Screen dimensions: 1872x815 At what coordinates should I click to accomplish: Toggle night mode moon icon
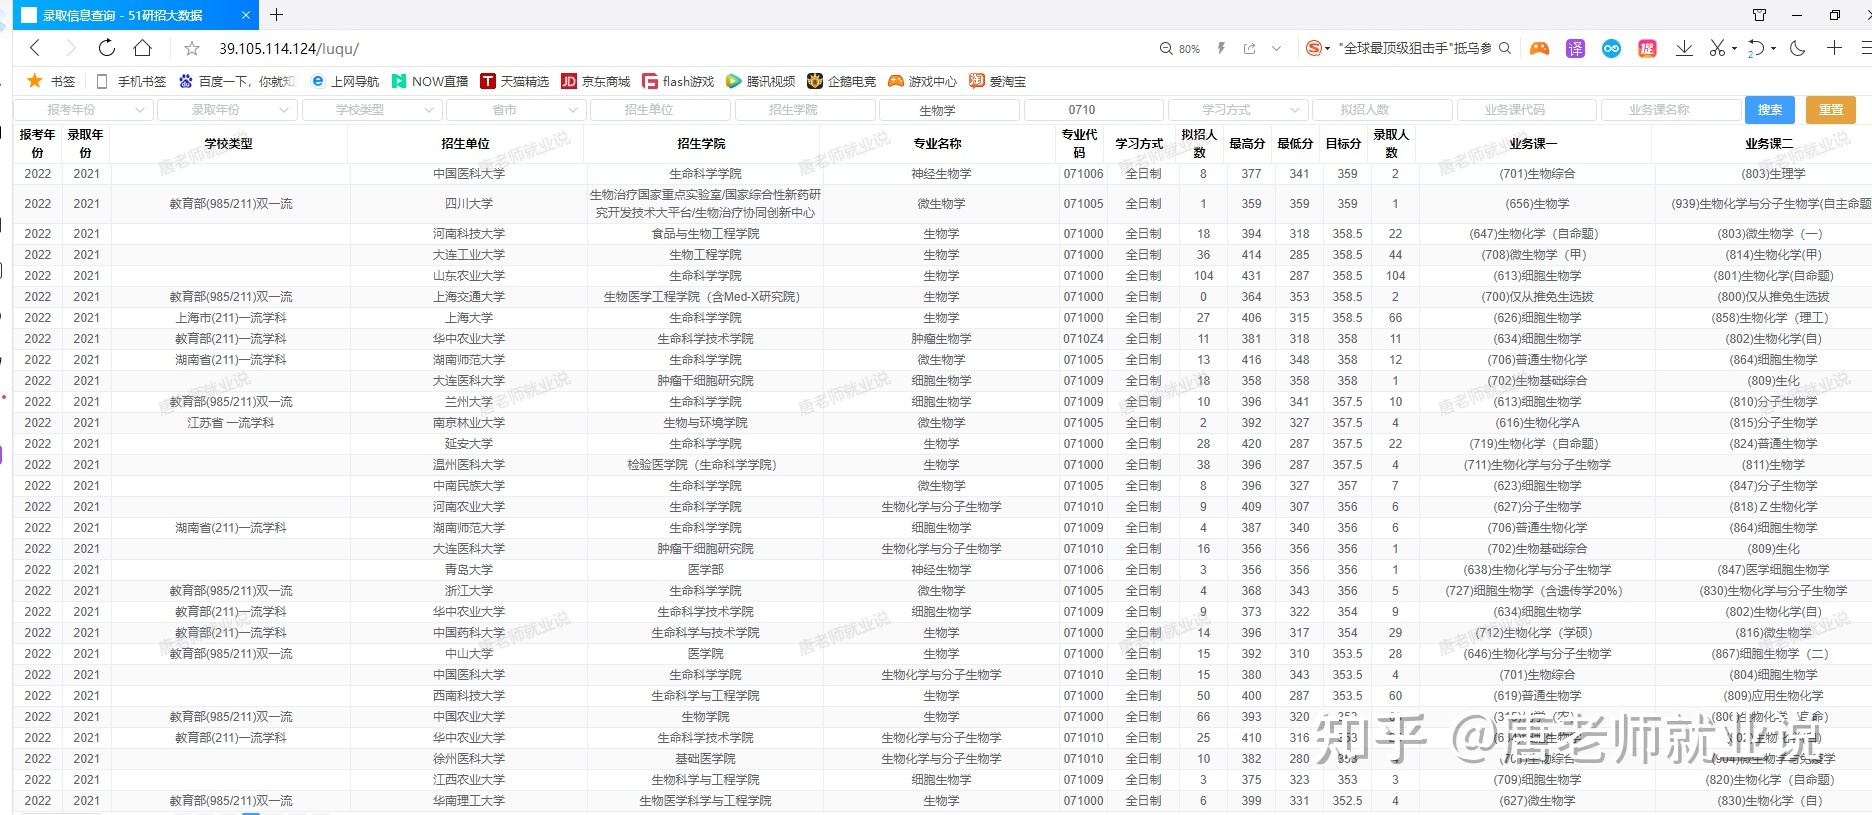tap(1797, 48)
